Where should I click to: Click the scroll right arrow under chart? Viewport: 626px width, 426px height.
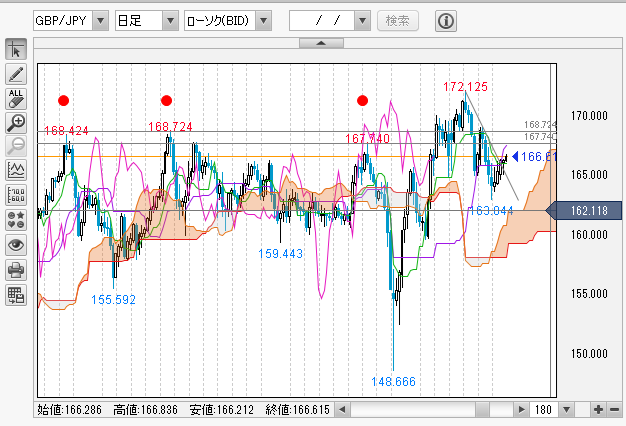pos(521,410)
